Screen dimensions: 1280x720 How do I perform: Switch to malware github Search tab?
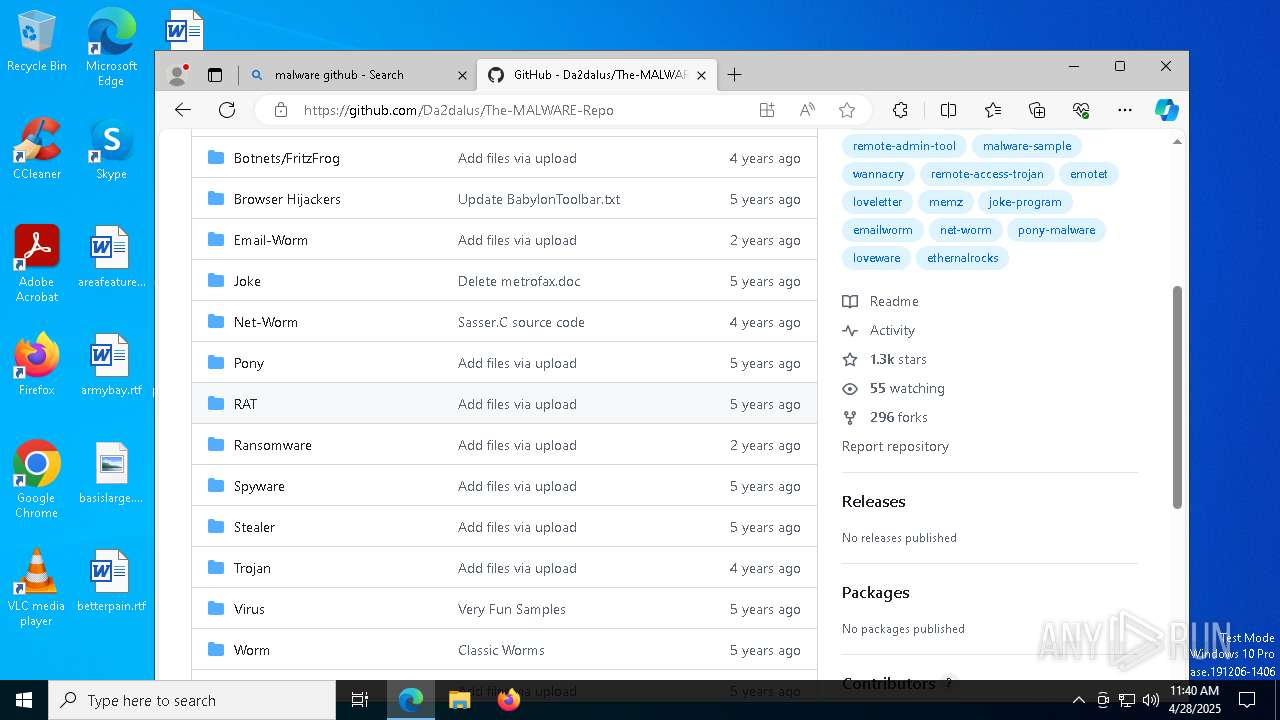coord(358,75)
